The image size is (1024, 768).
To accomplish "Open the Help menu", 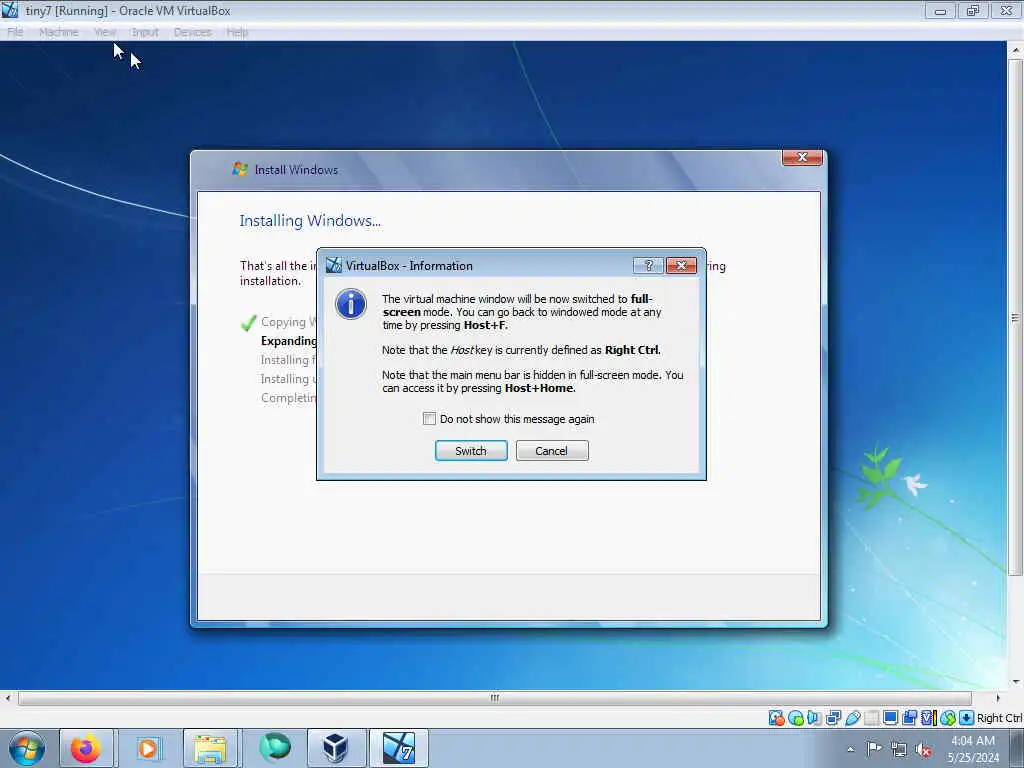I will [237, 32].
